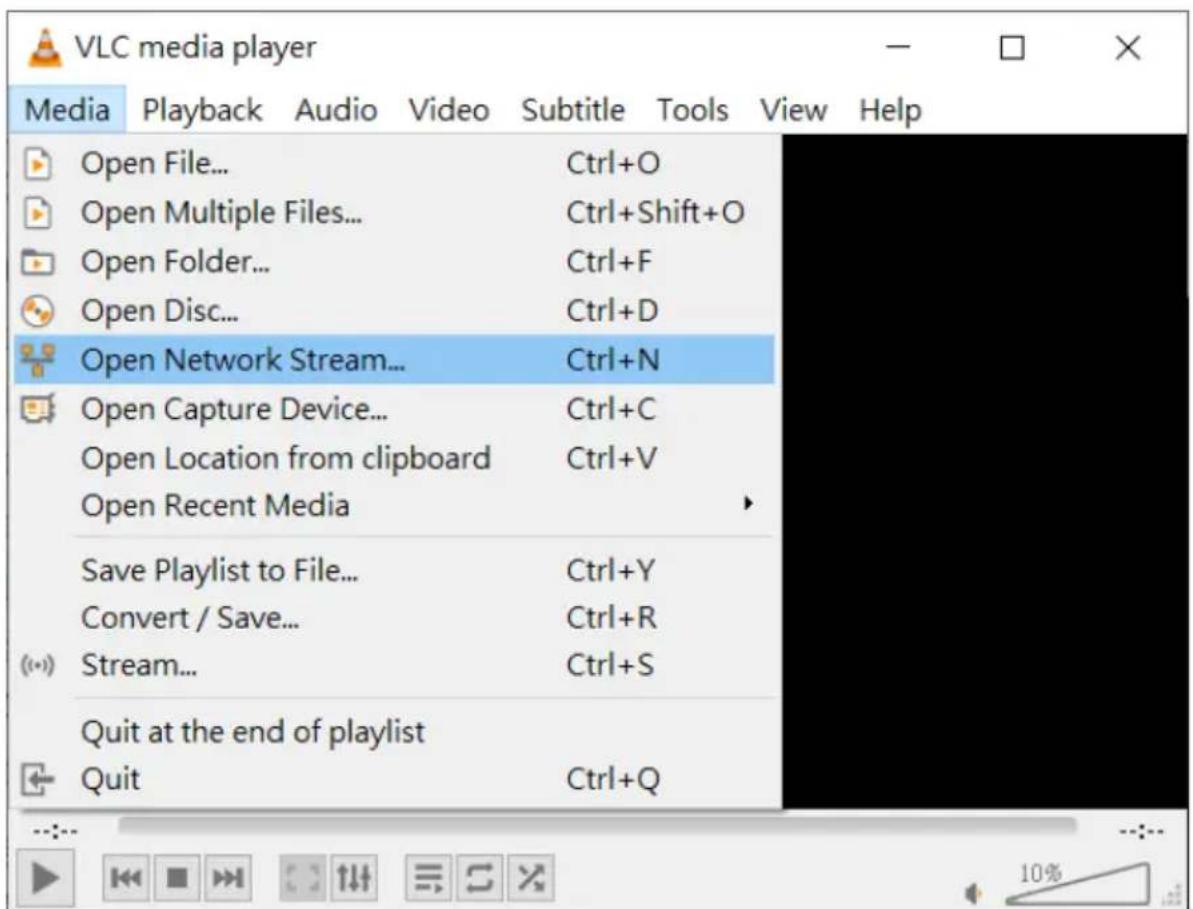The width and height of the screenshot is (1193, 909).
Task: Maximize the VLC window
Action: pos(1012,48)
